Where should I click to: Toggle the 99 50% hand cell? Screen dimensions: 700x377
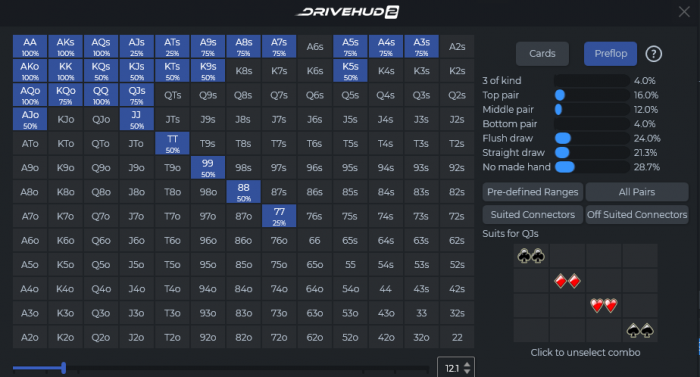(x=208, y=168)
